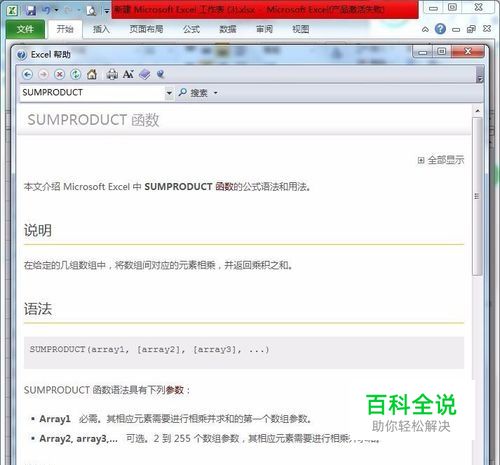
Task: Click the SUMPRODUCT 函数 title text
Action: coord(93,120)
